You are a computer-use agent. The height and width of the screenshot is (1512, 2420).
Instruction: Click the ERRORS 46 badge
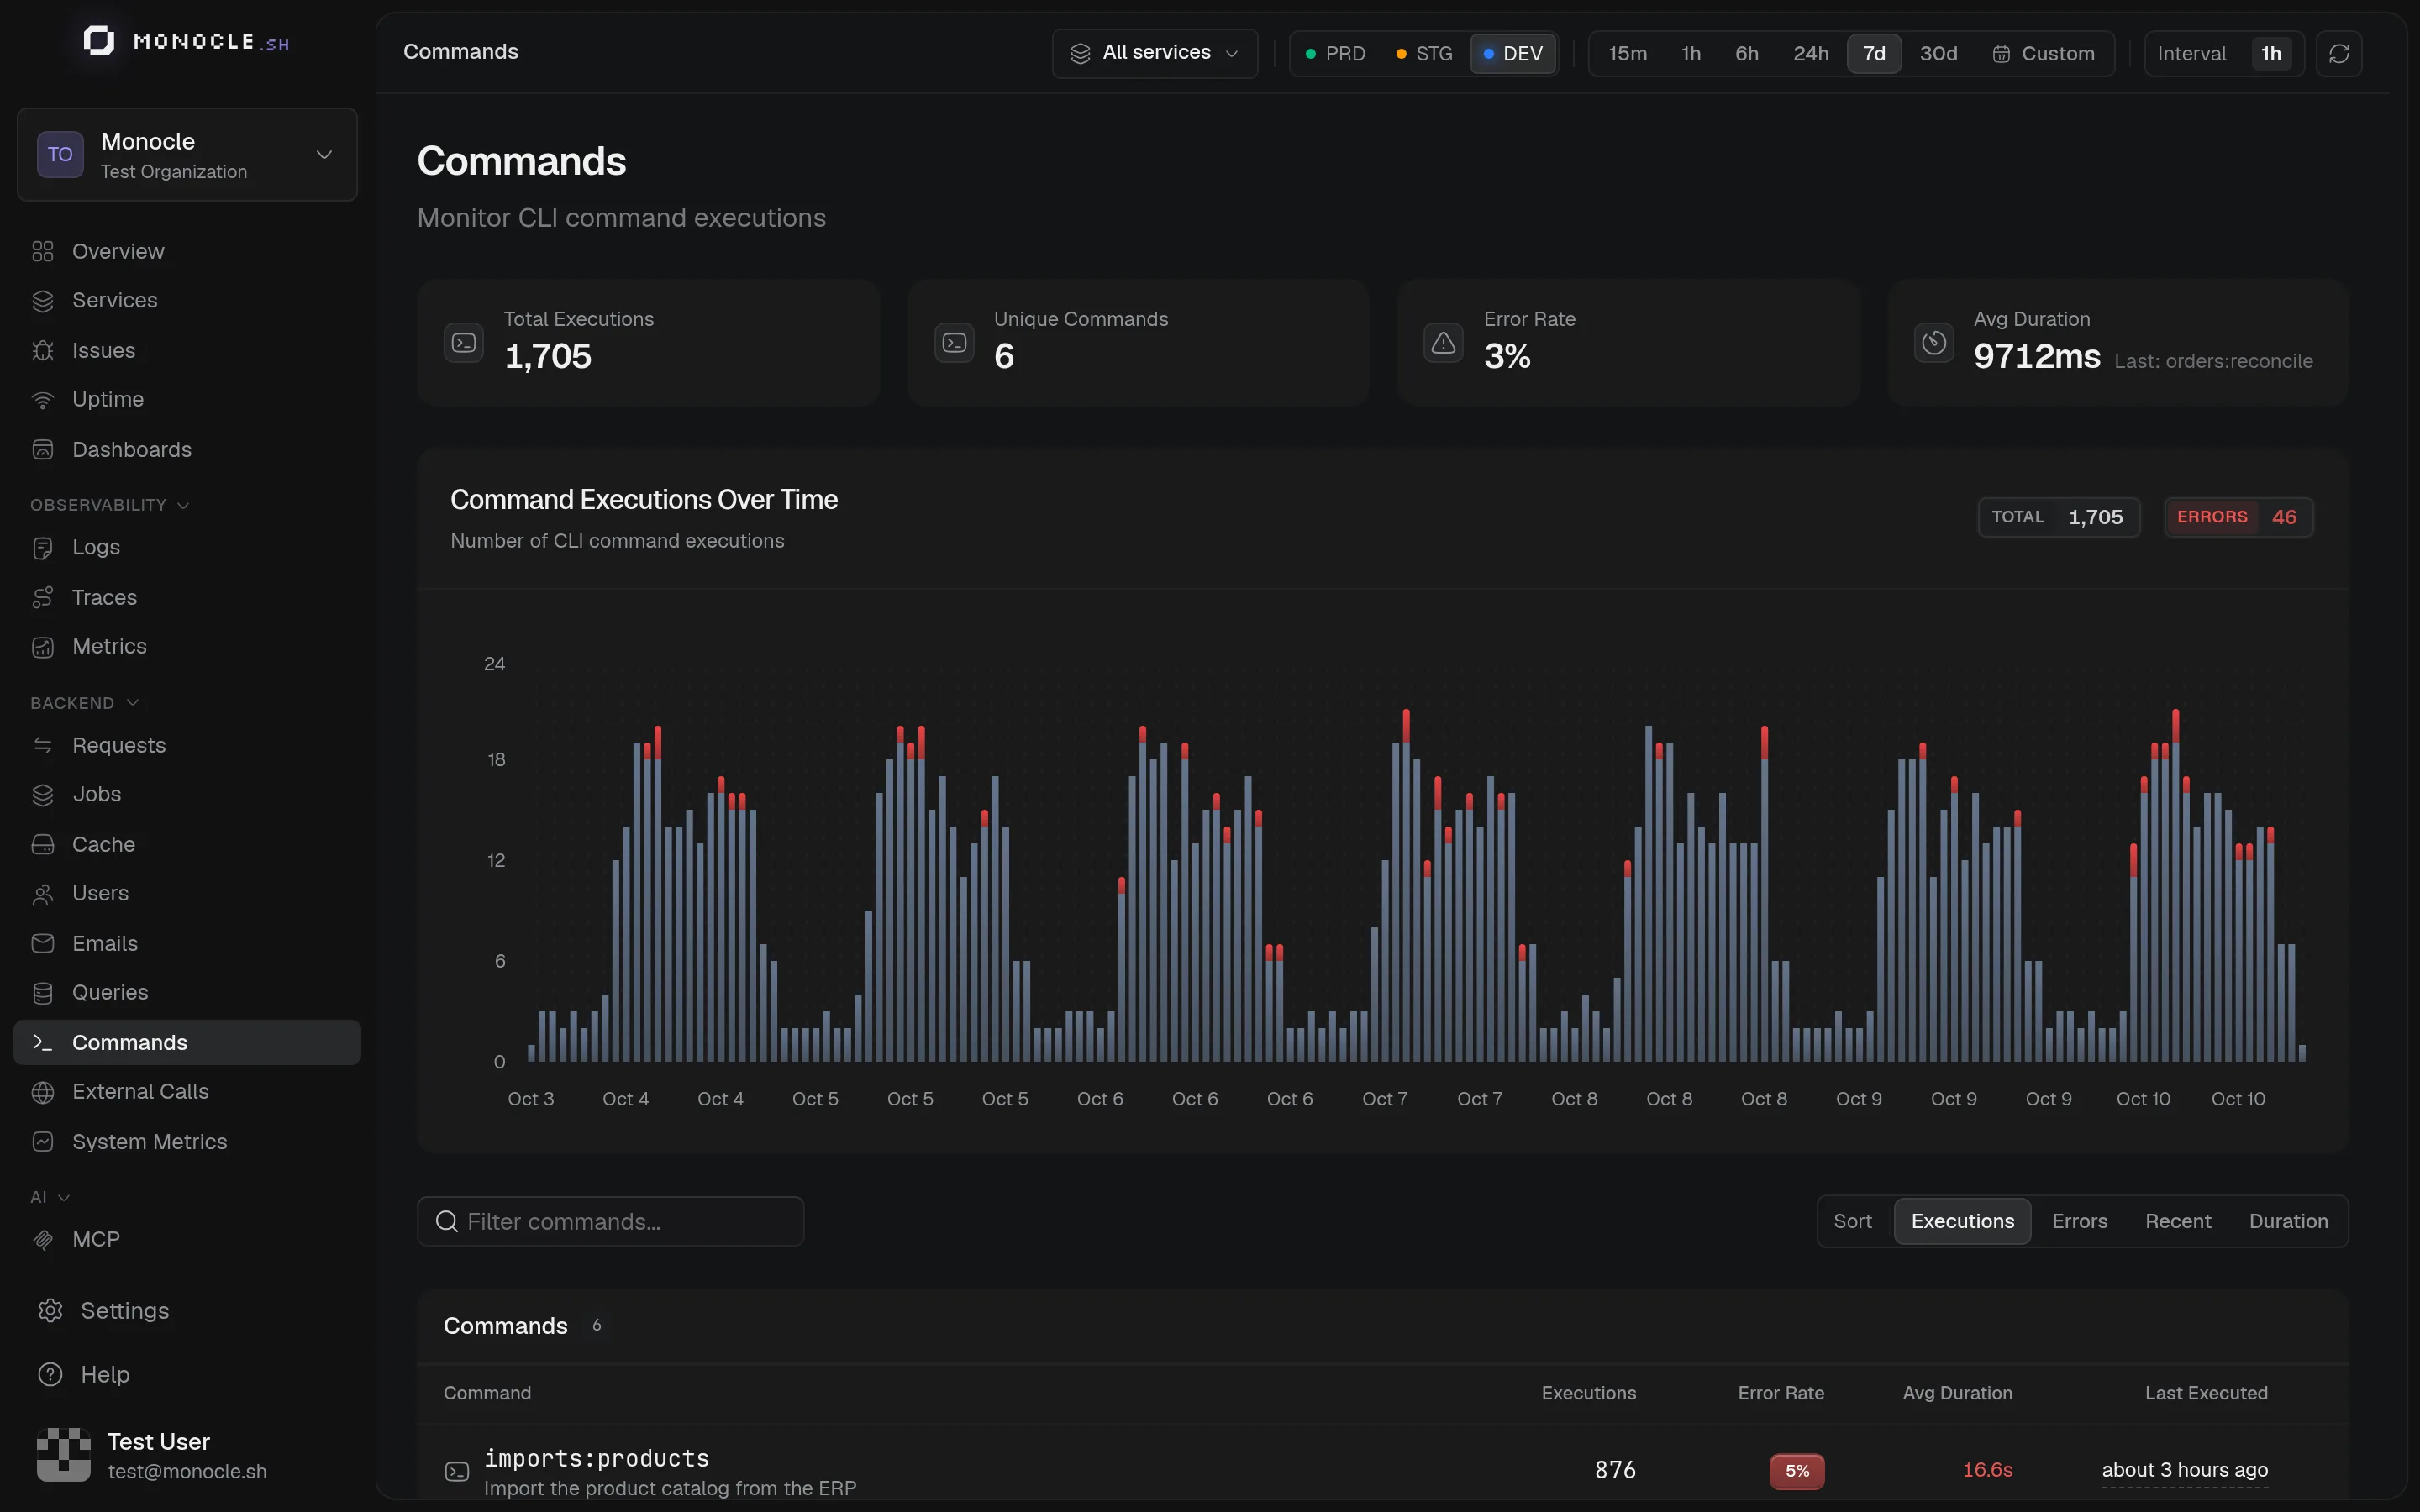tap(2238, 517)
